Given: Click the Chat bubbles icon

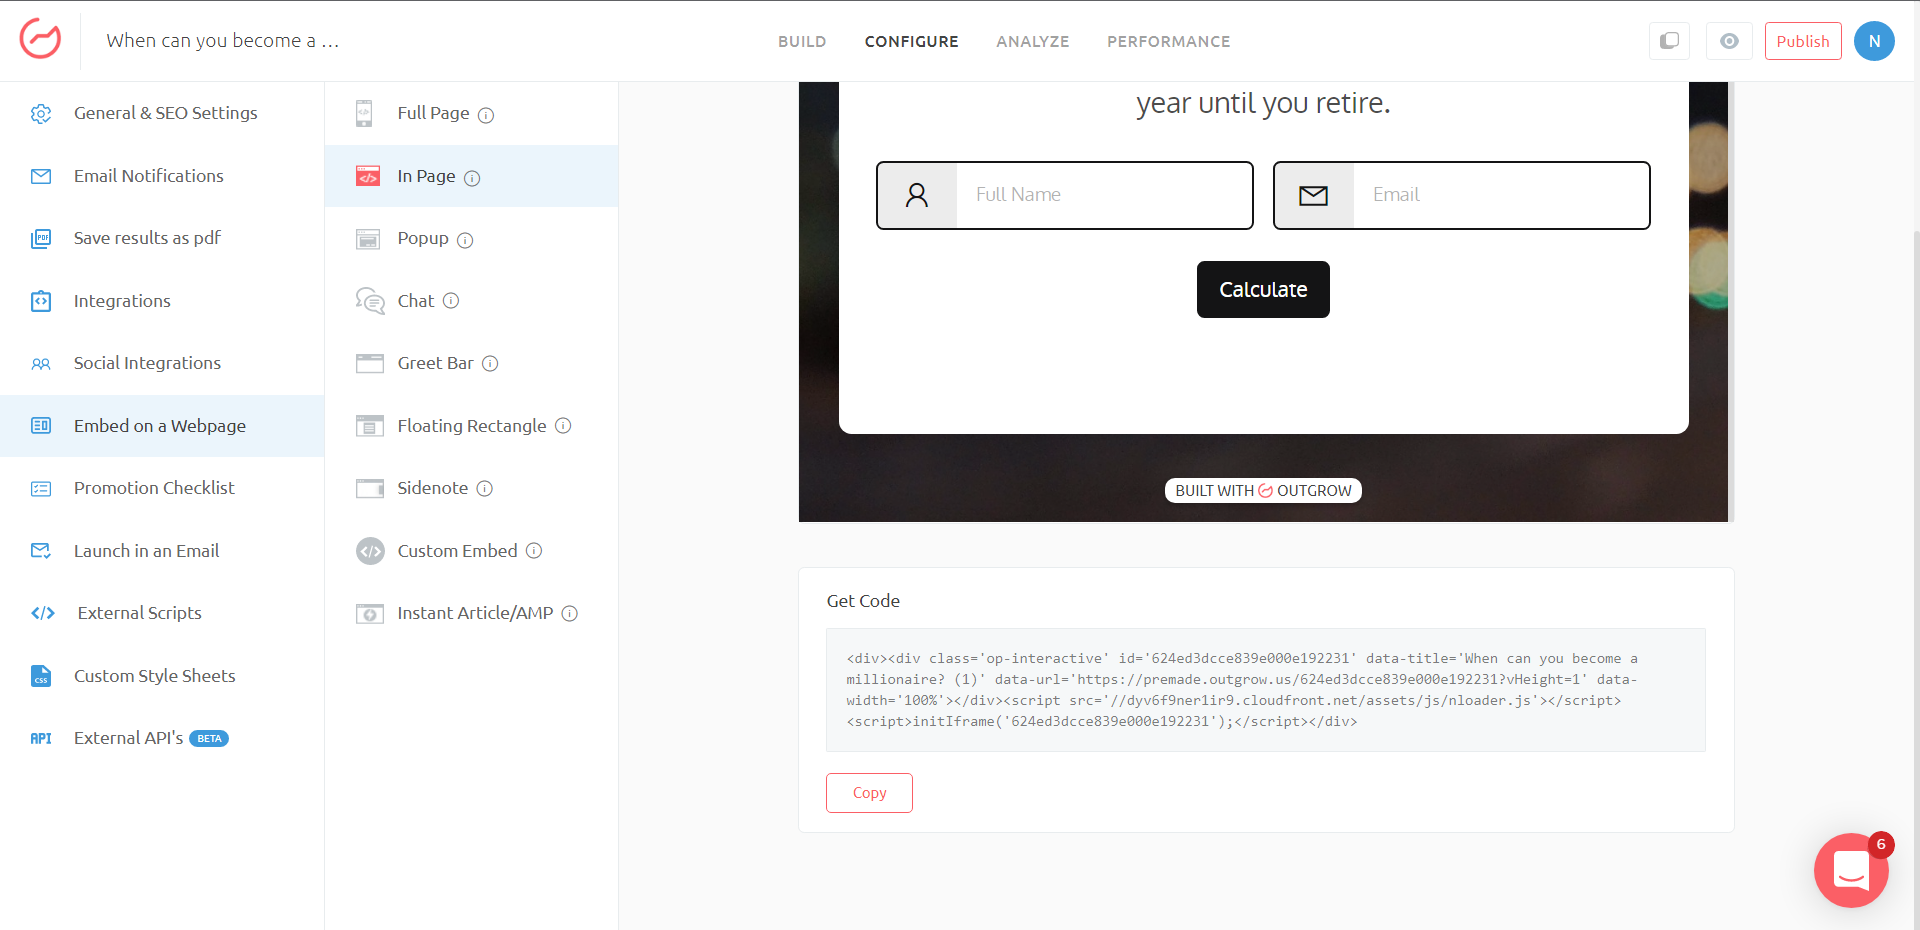Looking at the screenshot, I should (370, 301).
